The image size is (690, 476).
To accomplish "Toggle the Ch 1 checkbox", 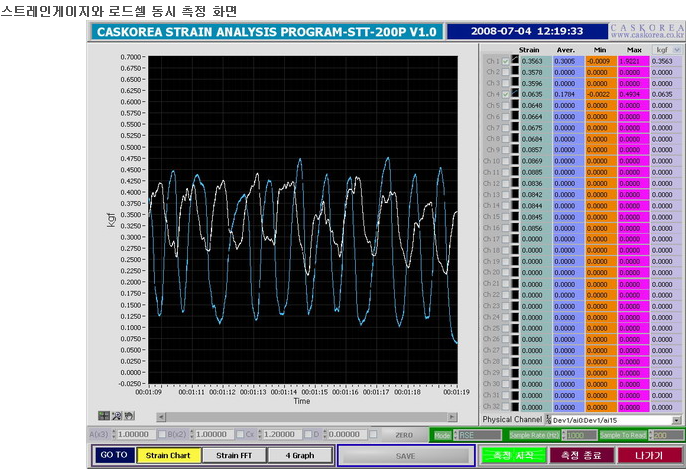I will (x=506, y=61).
